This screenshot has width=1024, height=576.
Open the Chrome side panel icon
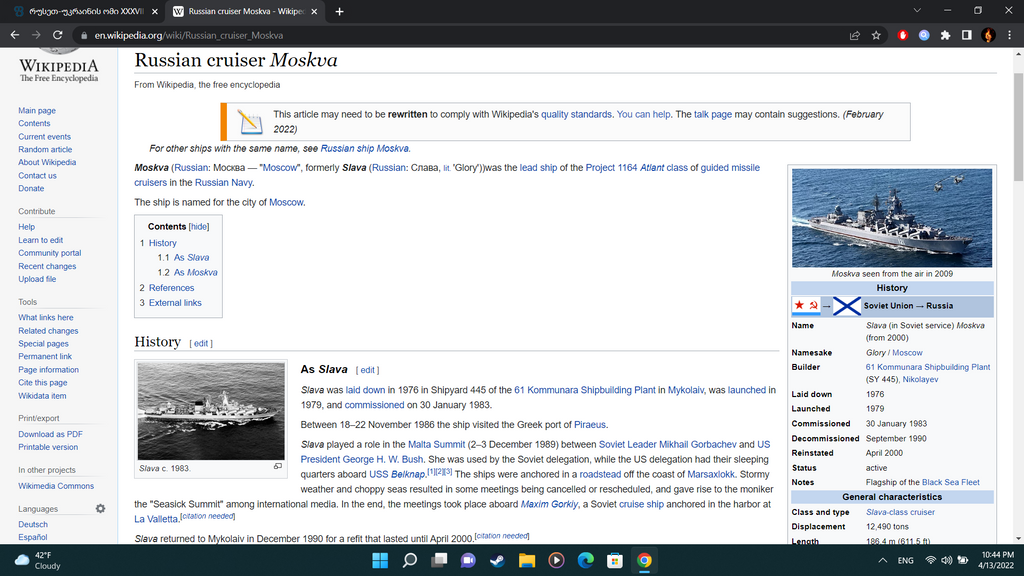(966, 34)
